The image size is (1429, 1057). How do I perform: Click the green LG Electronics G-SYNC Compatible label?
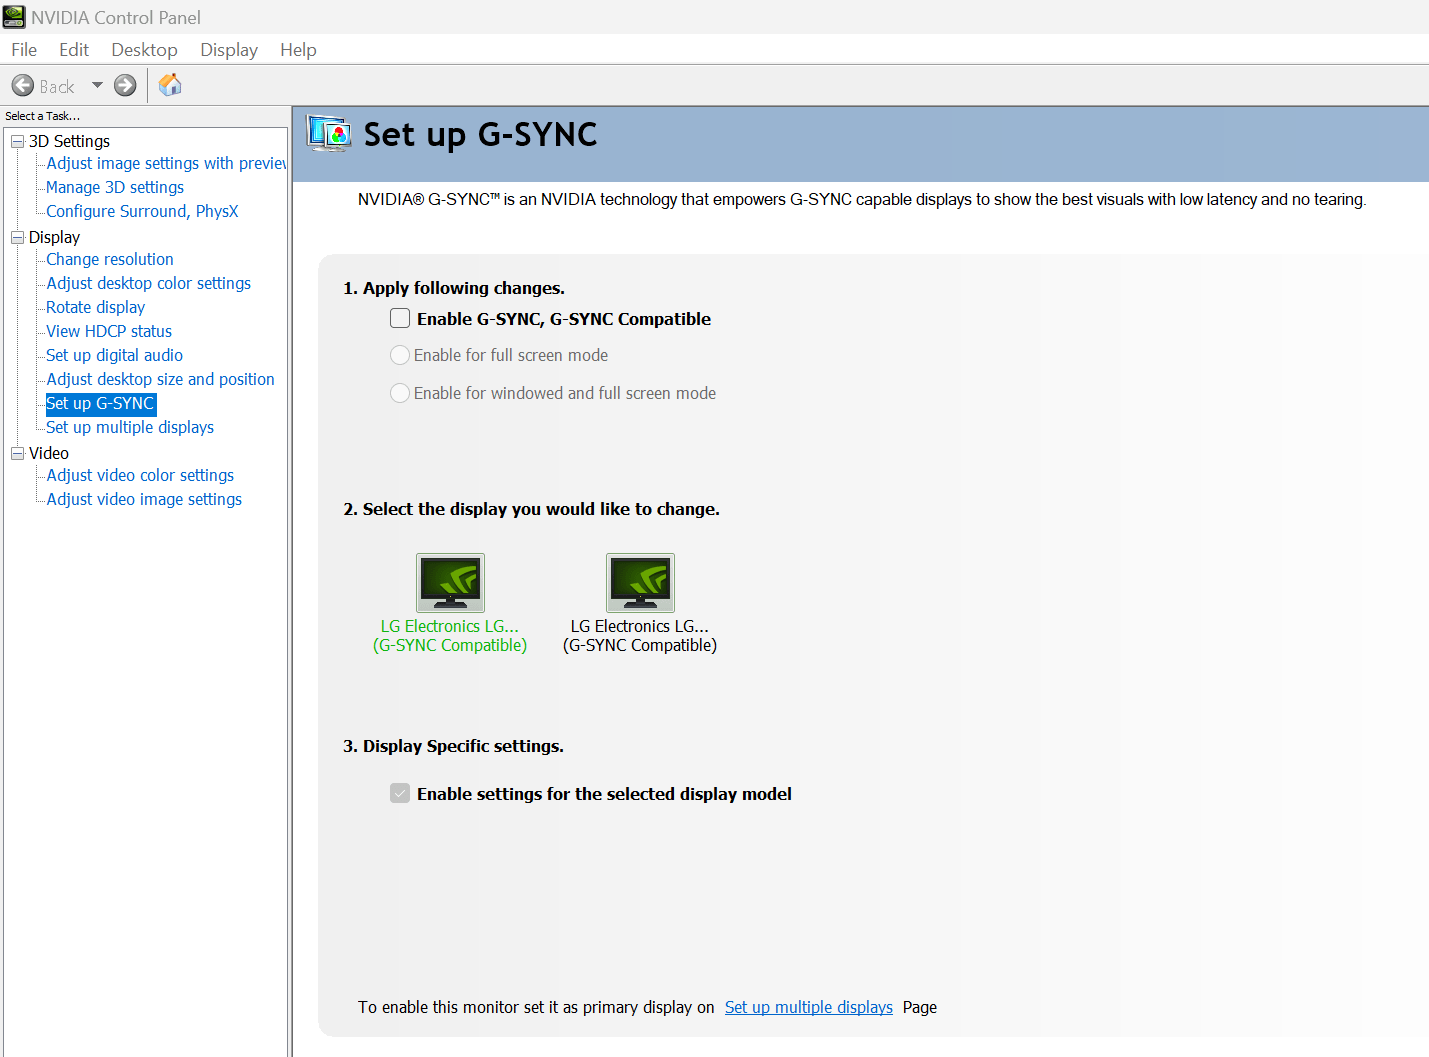pos(450,636)
